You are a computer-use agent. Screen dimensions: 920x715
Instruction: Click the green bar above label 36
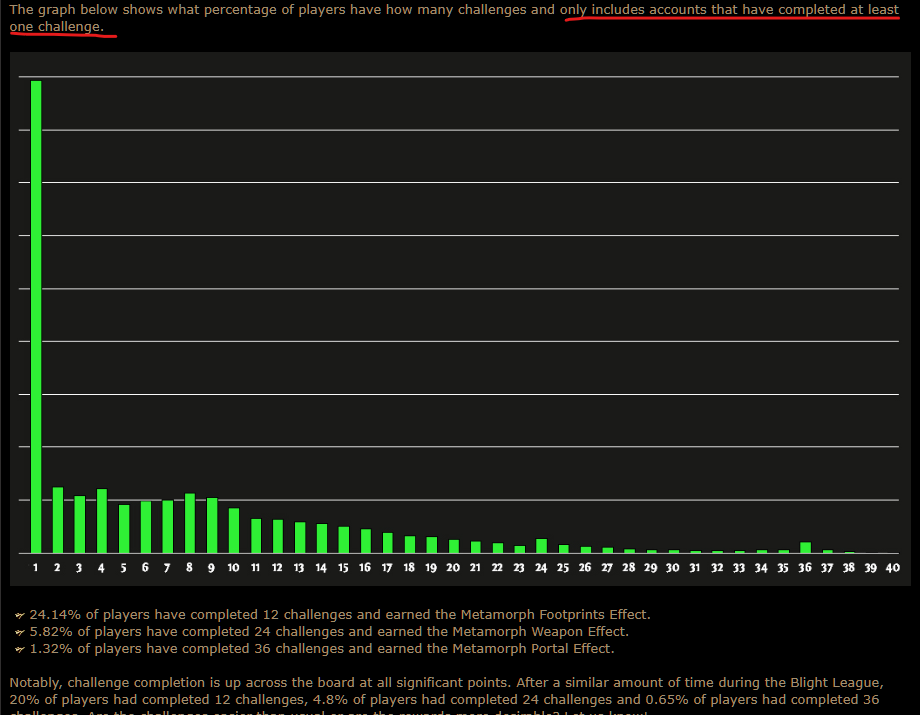[806, 548]
